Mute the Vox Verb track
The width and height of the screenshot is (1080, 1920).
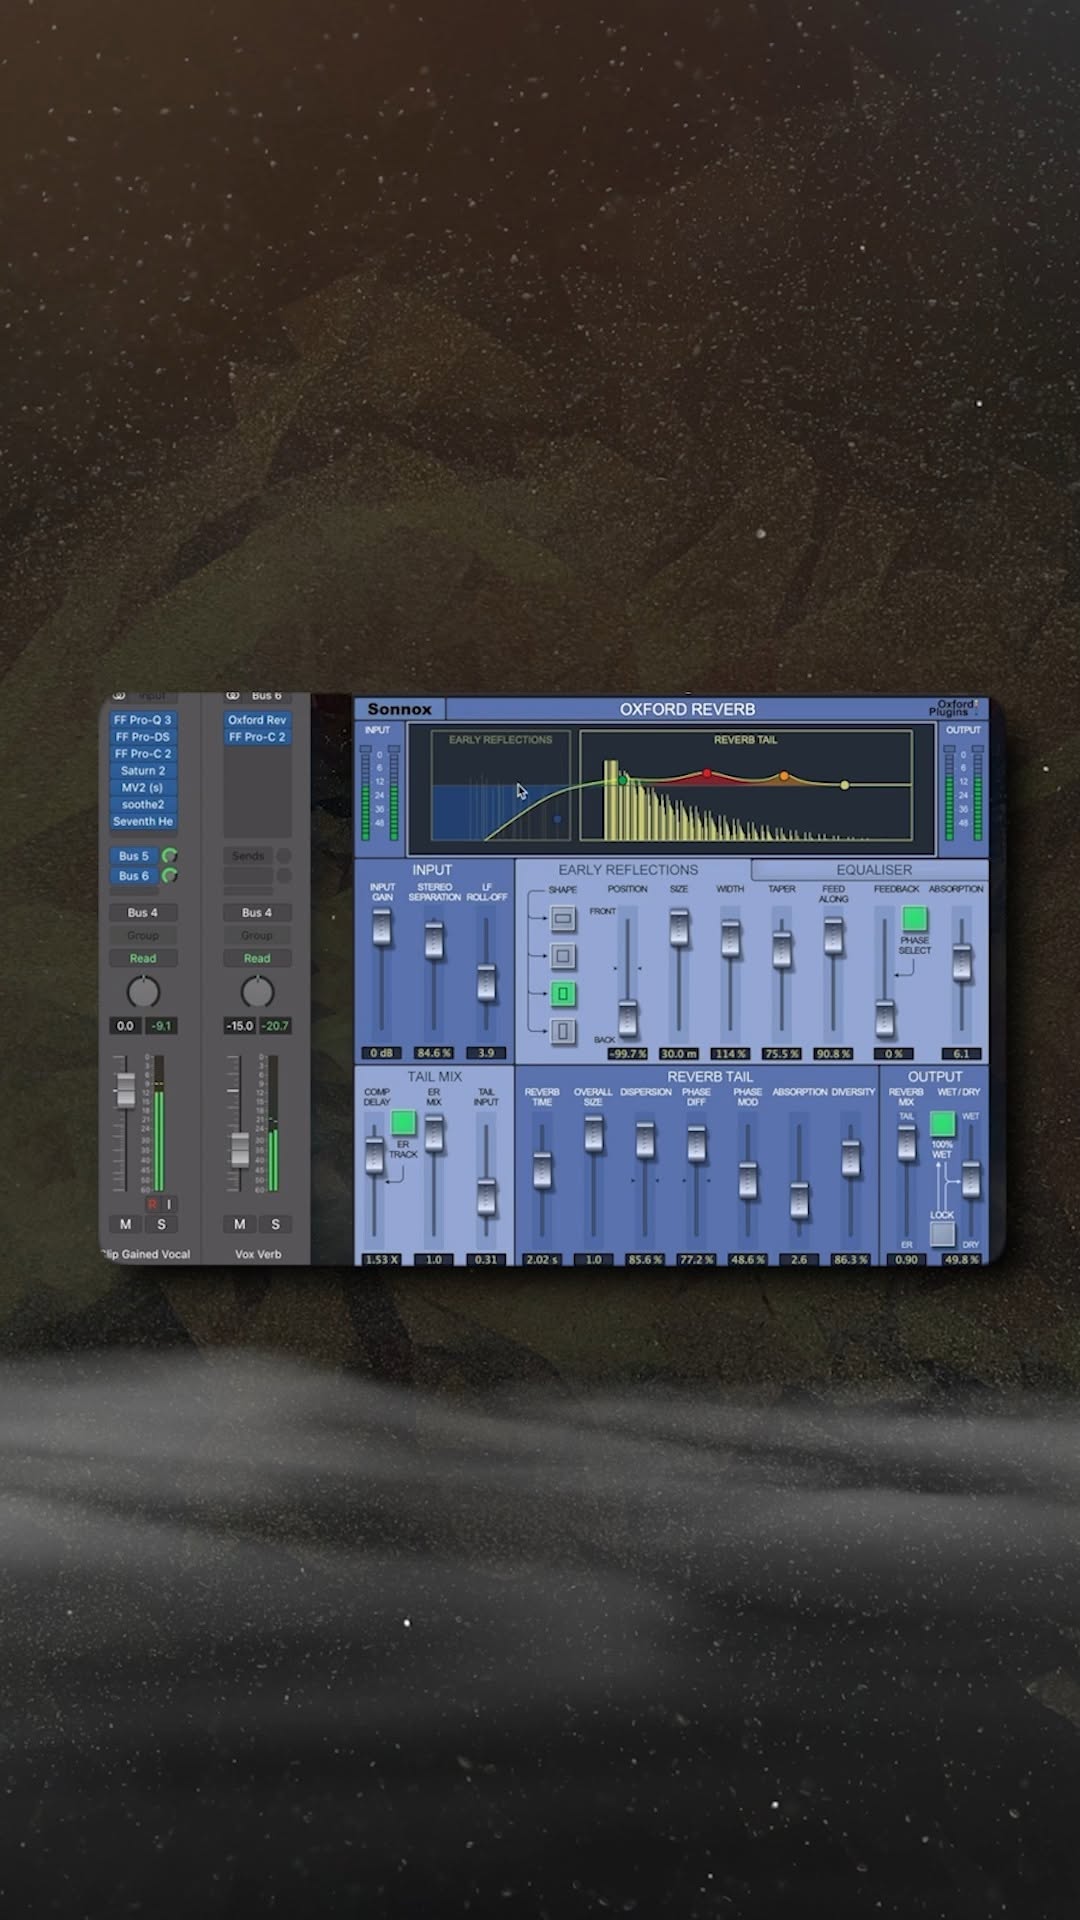[x=240, y=1224]
